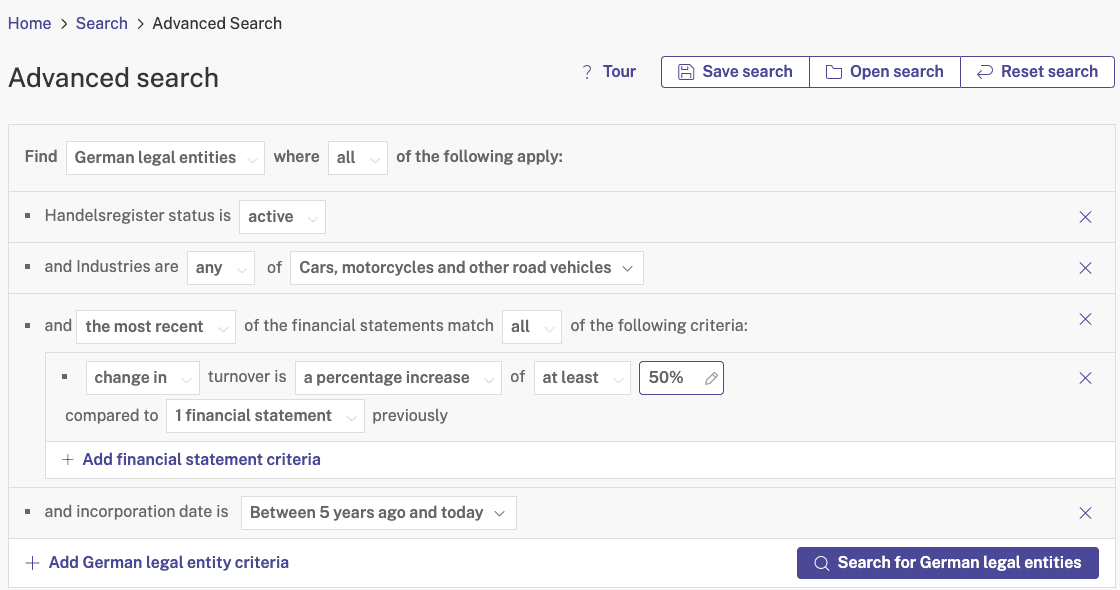1120x590 pixels.
Task: Click Search for German legal entities
Action: click(x=948, y=563)
